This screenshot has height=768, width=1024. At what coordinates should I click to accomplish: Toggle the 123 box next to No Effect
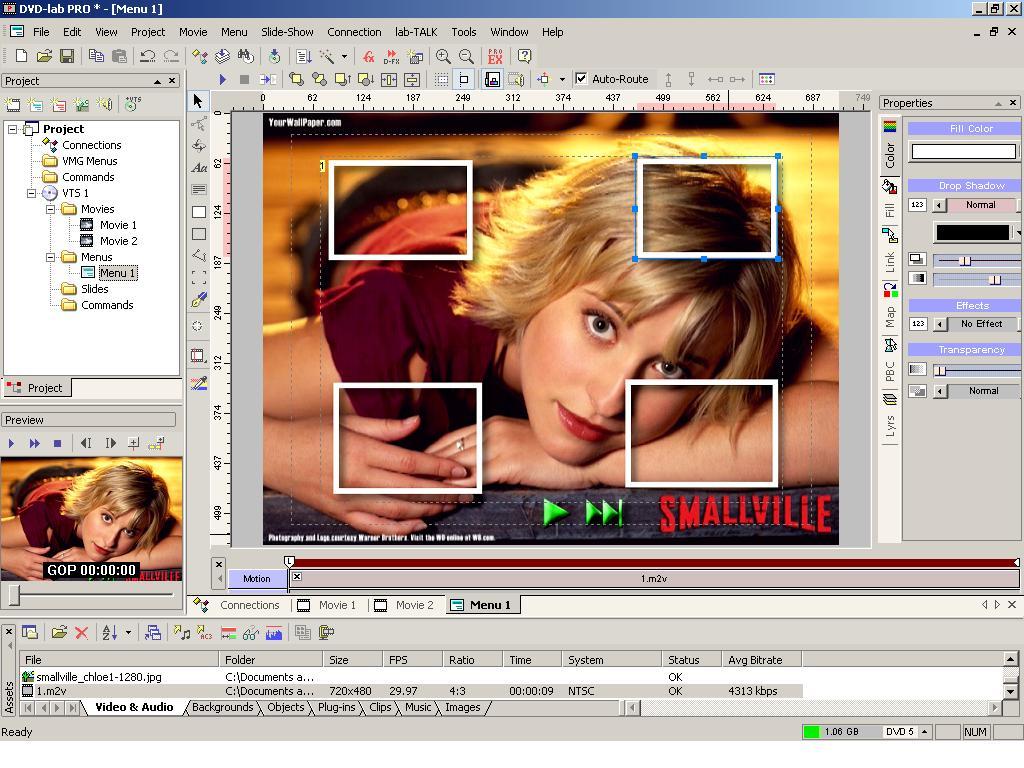(x=918, y=324)
